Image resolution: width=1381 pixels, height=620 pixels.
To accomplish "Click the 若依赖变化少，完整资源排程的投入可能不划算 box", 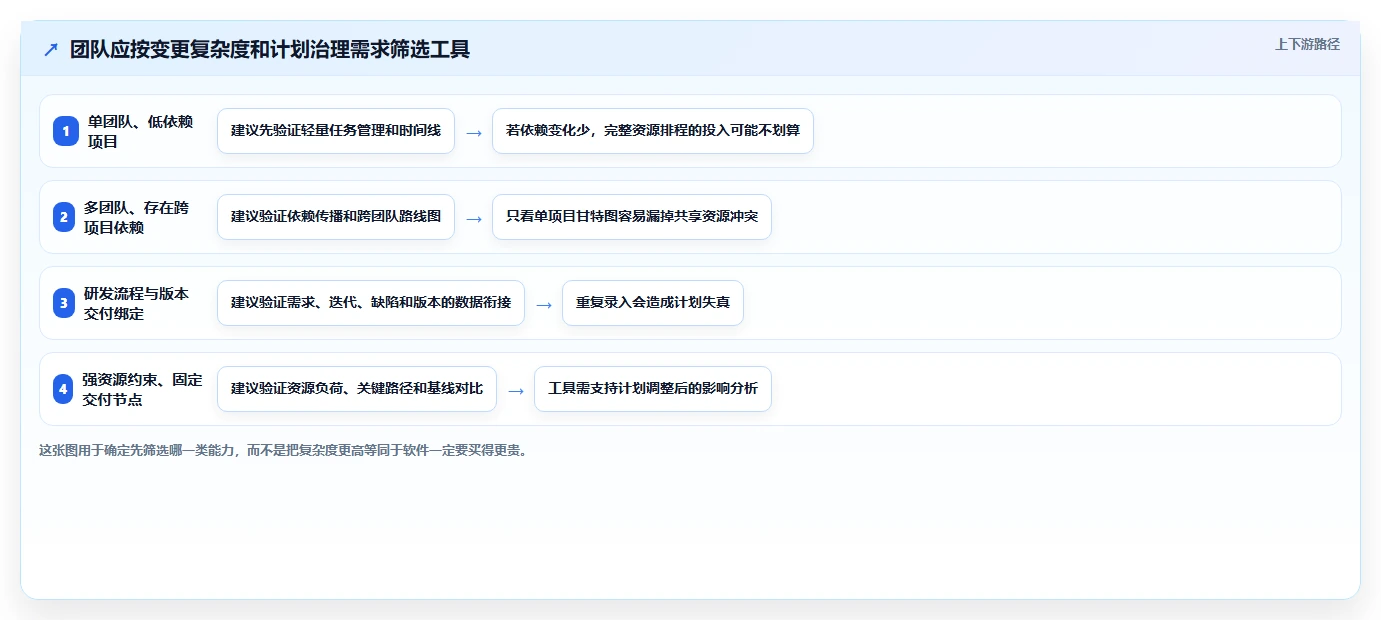I will click(x=653, y=131).
